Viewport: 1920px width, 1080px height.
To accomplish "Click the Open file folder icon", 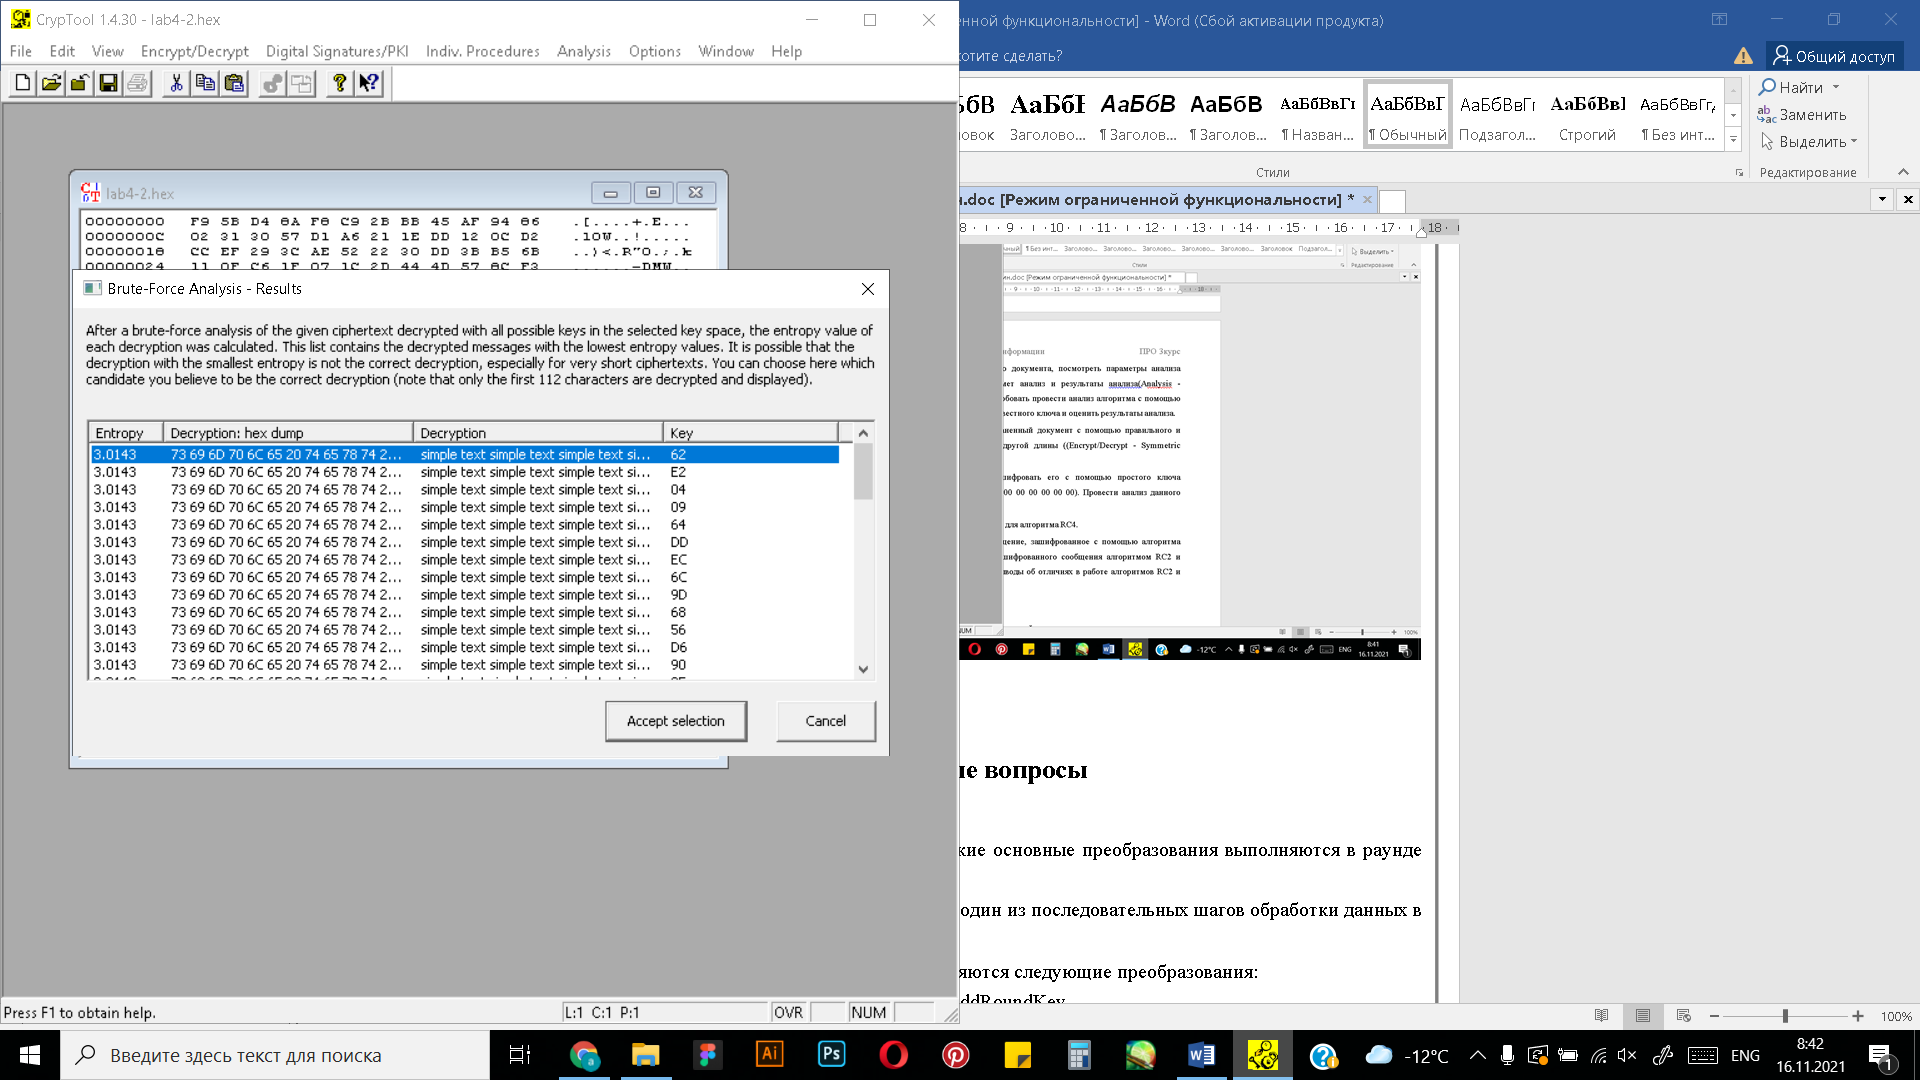I will pos(52,83).
